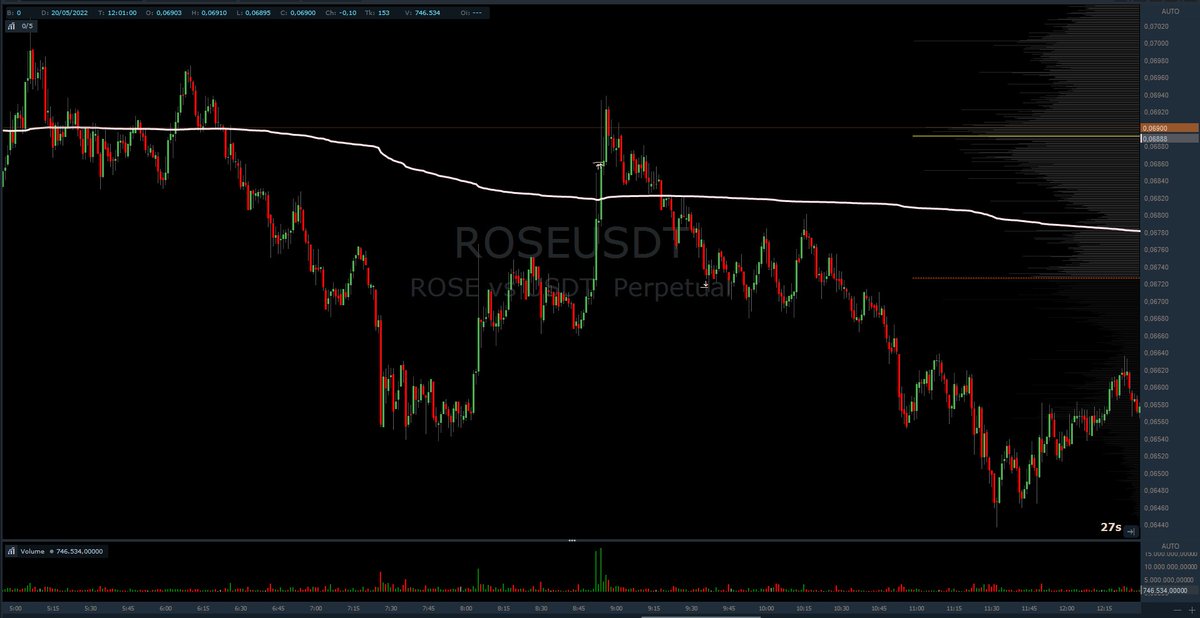Select the chart indicator icon beside 0/5
The width and height of the screenshot is (1200, 618).
click(11, 27)
